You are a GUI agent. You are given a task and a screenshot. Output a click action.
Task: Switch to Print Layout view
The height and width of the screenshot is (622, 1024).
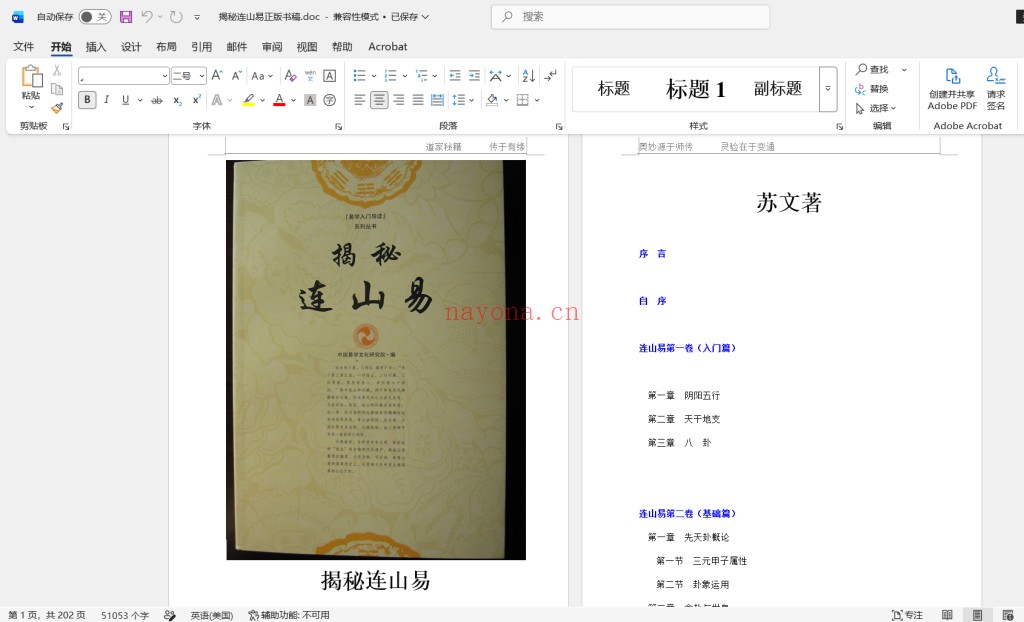coord(978,615)
